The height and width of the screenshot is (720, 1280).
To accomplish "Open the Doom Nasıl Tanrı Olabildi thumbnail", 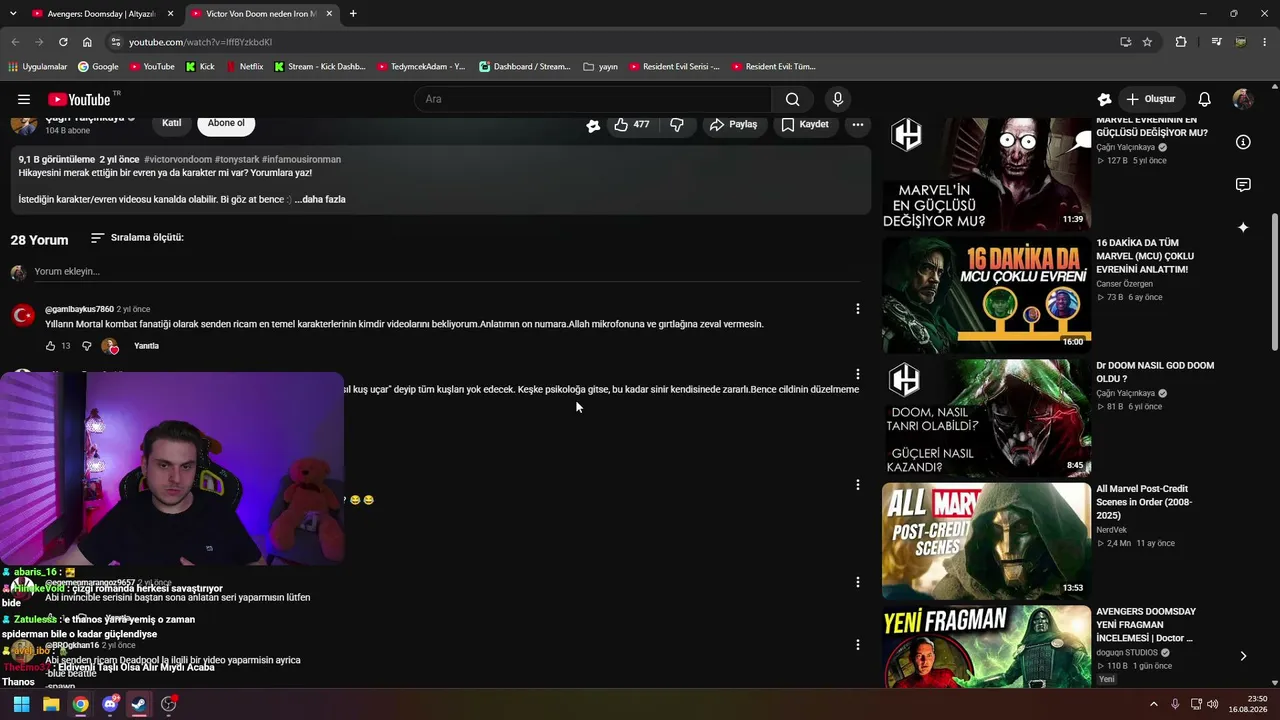I will (x=987, y=418).
